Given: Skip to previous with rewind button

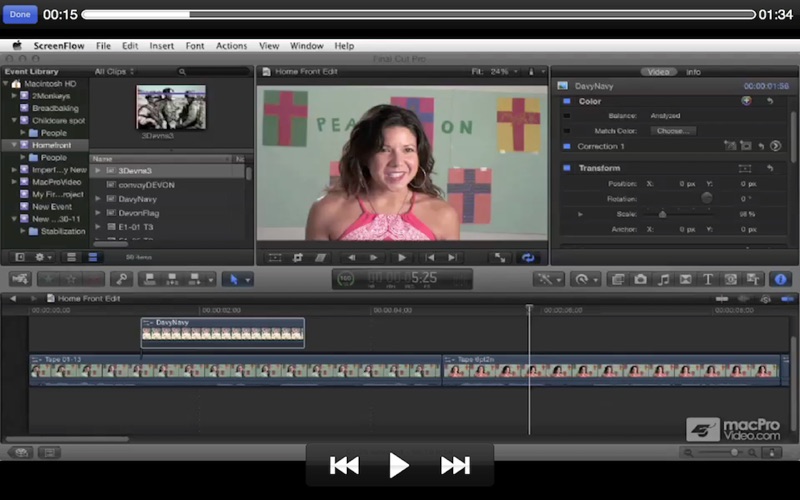Looking at the screenshot, I should point(344,465).
